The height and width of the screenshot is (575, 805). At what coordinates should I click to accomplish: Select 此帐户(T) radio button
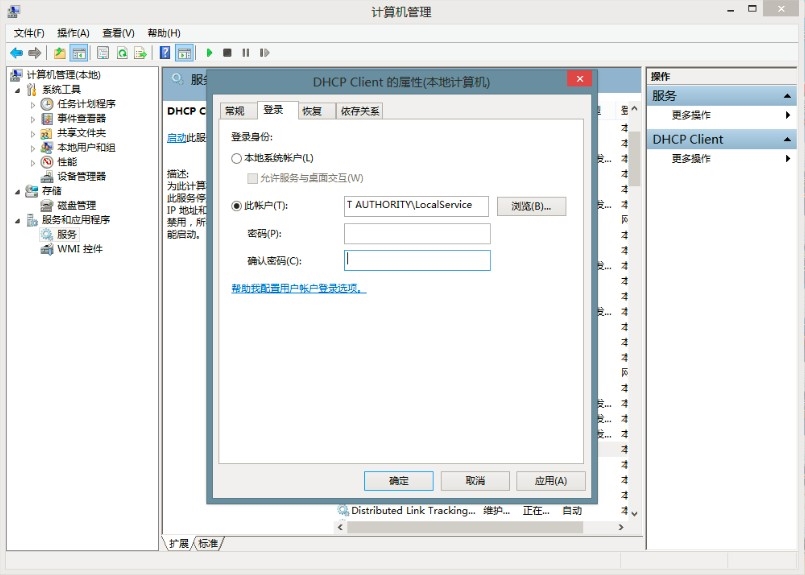point(236,206)
